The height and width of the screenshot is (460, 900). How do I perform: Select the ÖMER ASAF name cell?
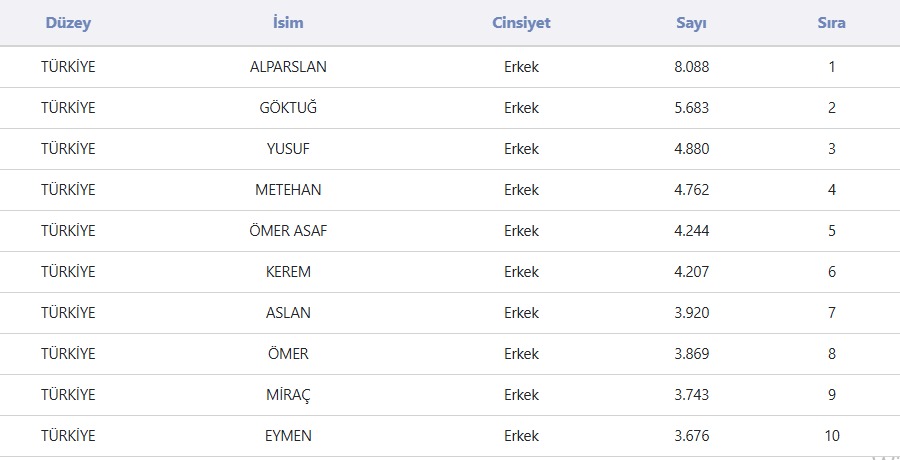(288, 231)
